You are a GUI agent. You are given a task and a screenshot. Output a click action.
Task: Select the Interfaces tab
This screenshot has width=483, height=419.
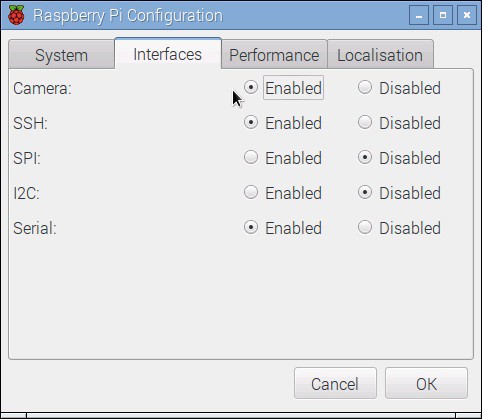[168, 54]
